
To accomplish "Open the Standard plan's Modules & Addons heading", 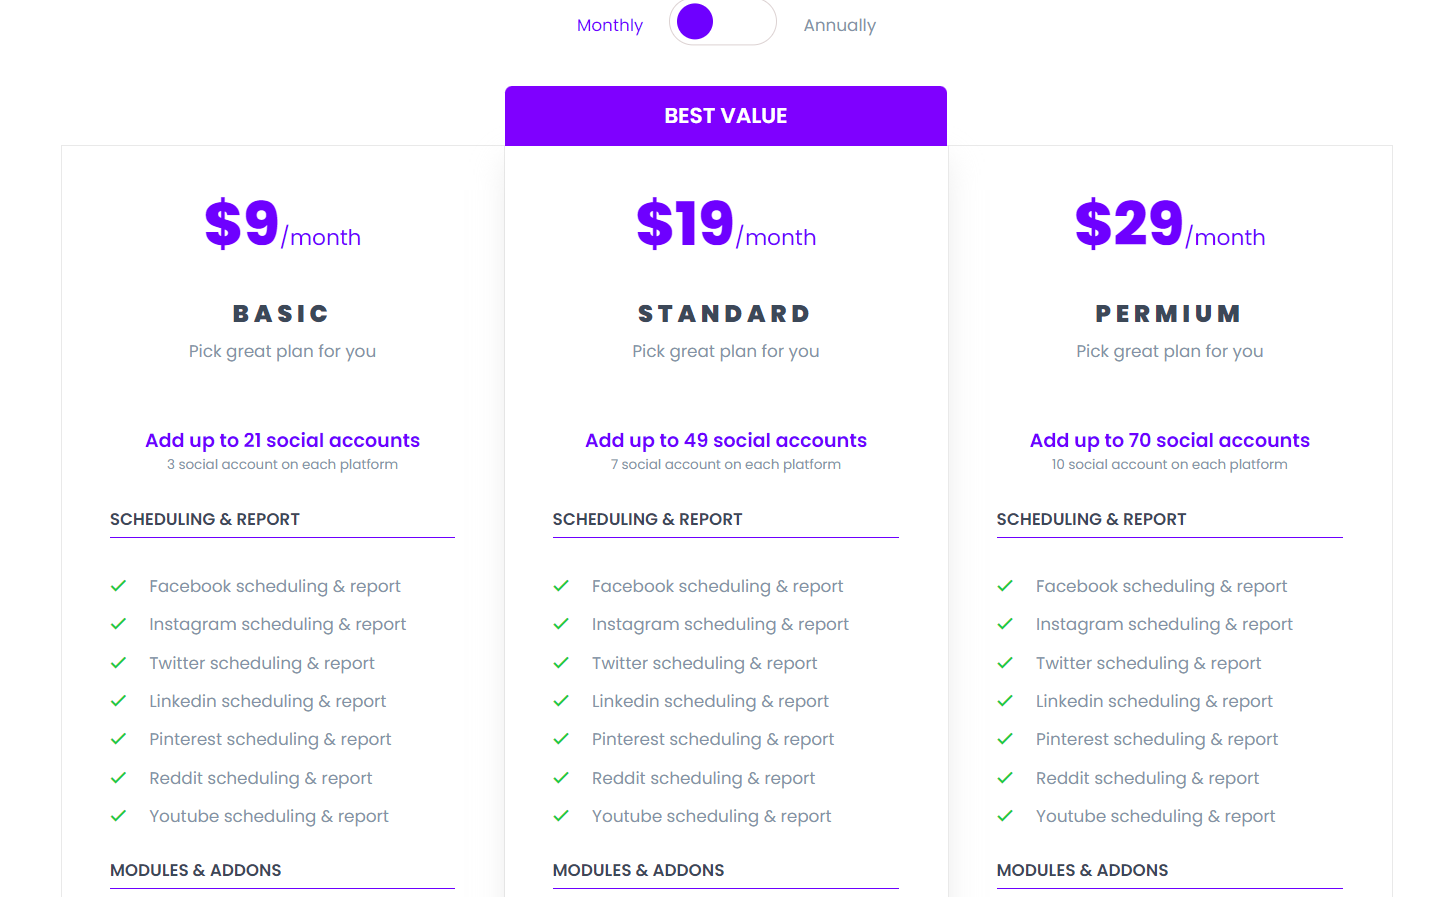I will (638, 870).
